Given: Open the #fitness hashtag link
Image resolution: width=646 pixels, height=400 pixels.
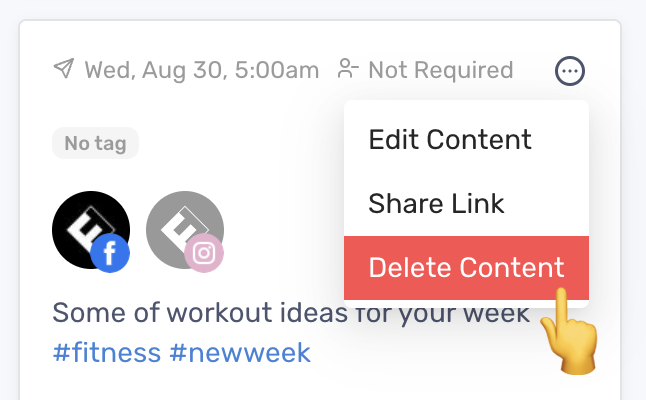Looking at the screenshot, I should (107, 353).
